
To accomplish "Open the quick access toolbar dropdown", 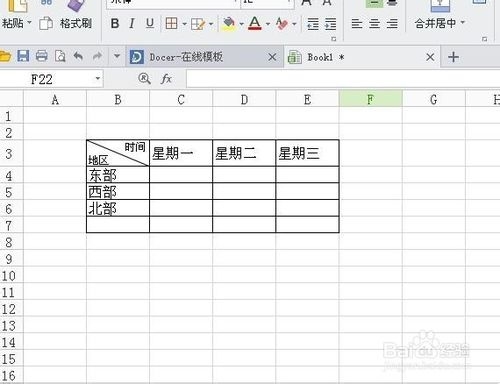I will pos(117,56).
